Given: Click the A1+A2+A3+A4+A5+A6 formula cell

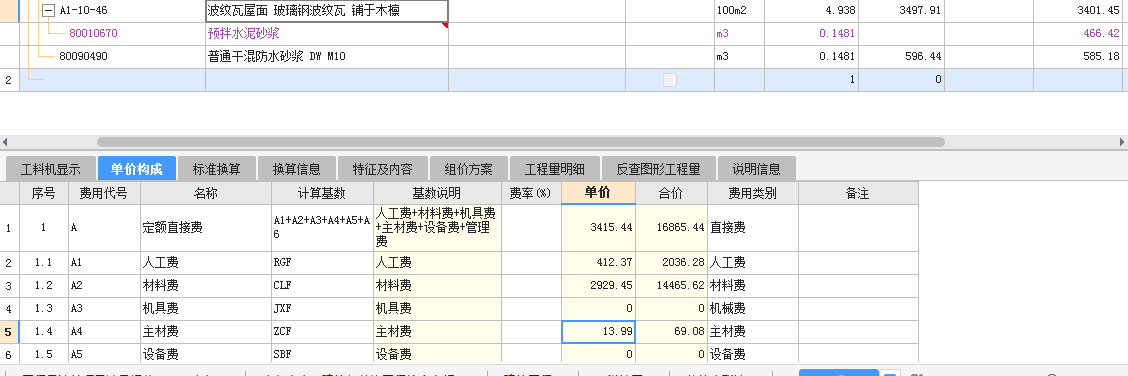Looking at the screenshot, I should tap(322, 228).
